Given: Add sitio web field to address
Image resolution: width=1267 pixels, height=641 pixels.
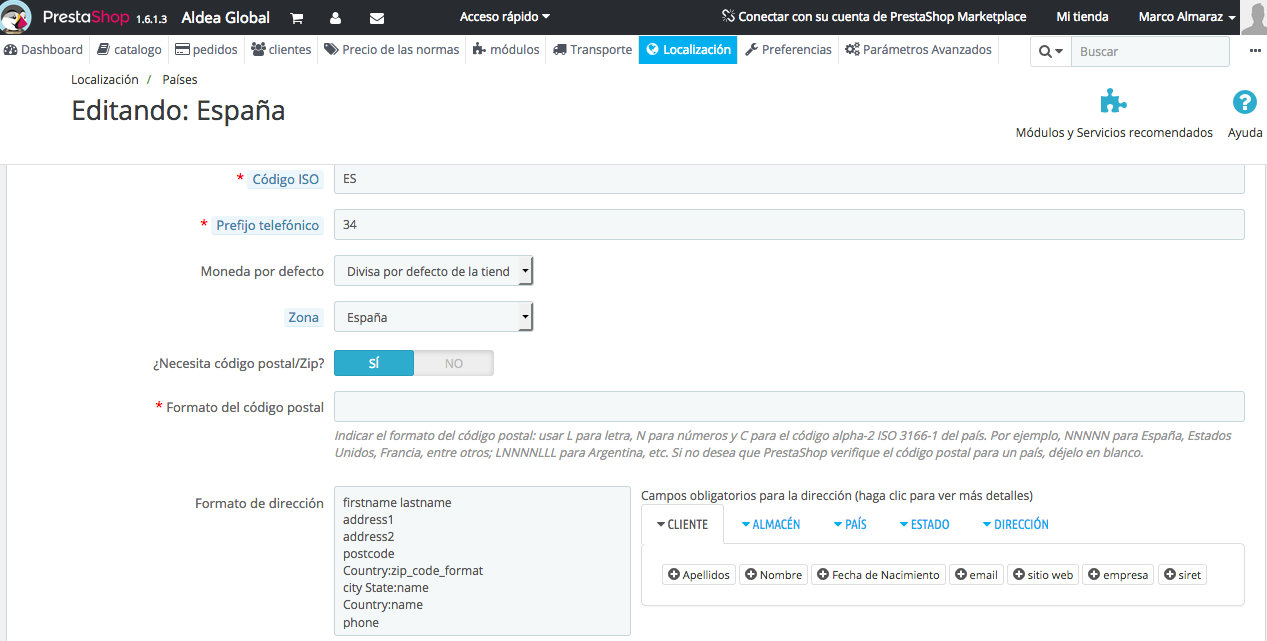Looking at the screenshot, I should [1043, 575].
